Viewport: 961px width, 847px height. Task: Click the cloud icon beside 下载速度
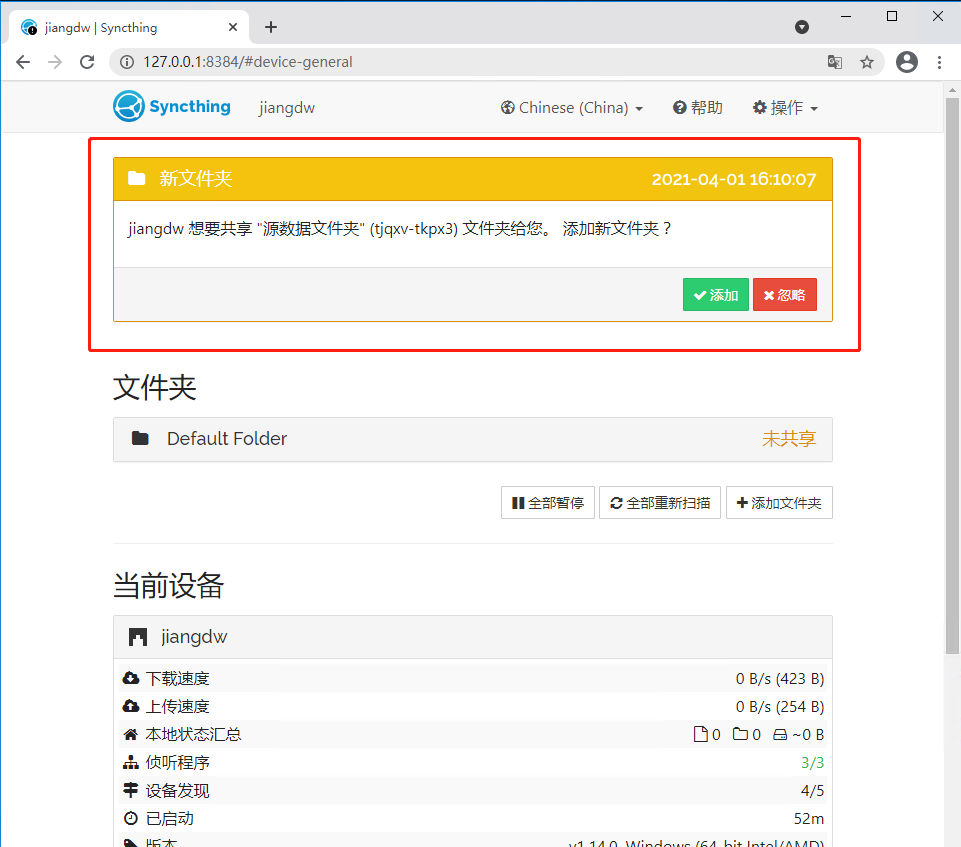click(131, 678)
